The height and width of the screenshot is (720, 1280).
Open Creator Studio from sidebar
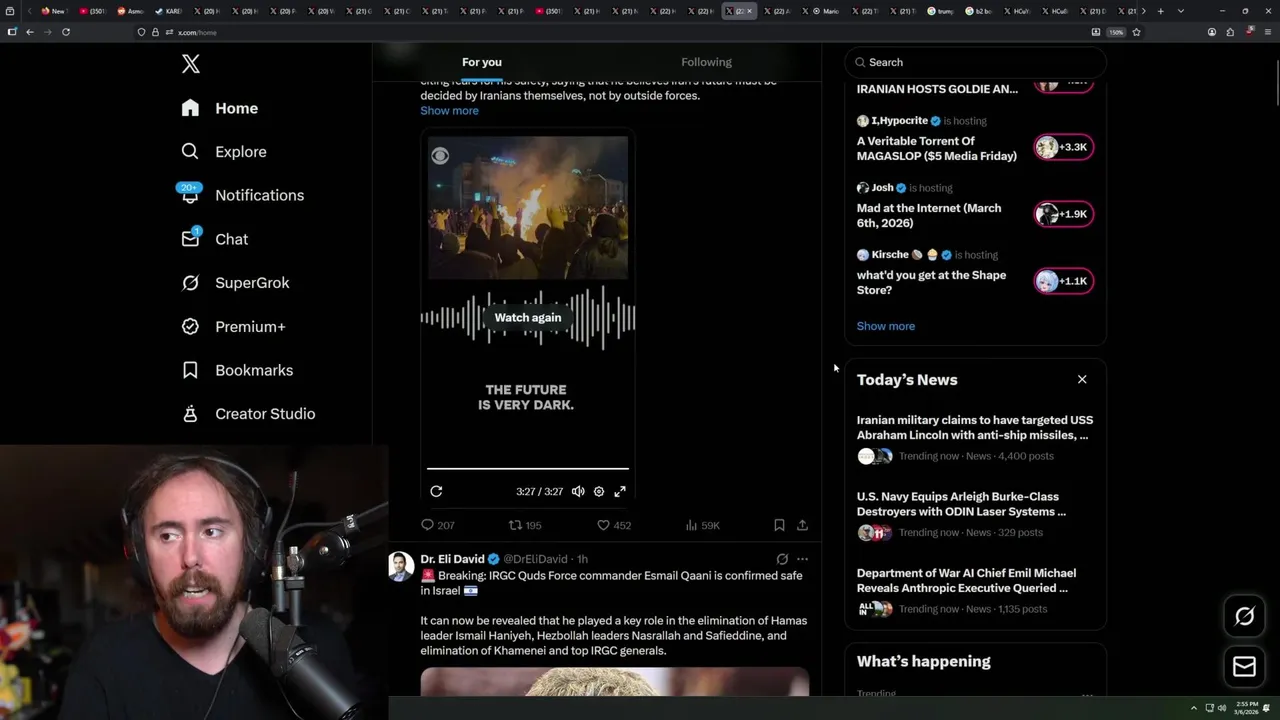[x=249, y=414]
